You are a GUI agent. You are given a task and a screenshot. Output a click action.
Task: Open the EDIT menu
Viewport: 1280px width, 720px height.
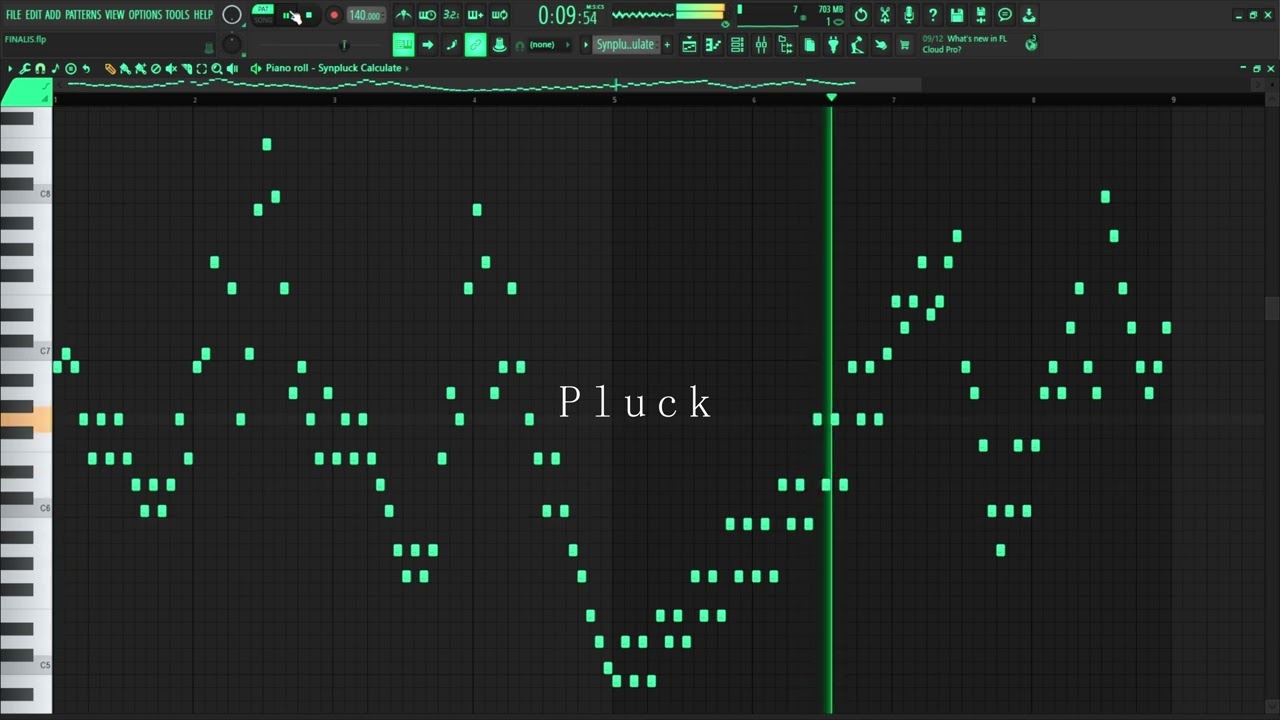pos(34,15)
